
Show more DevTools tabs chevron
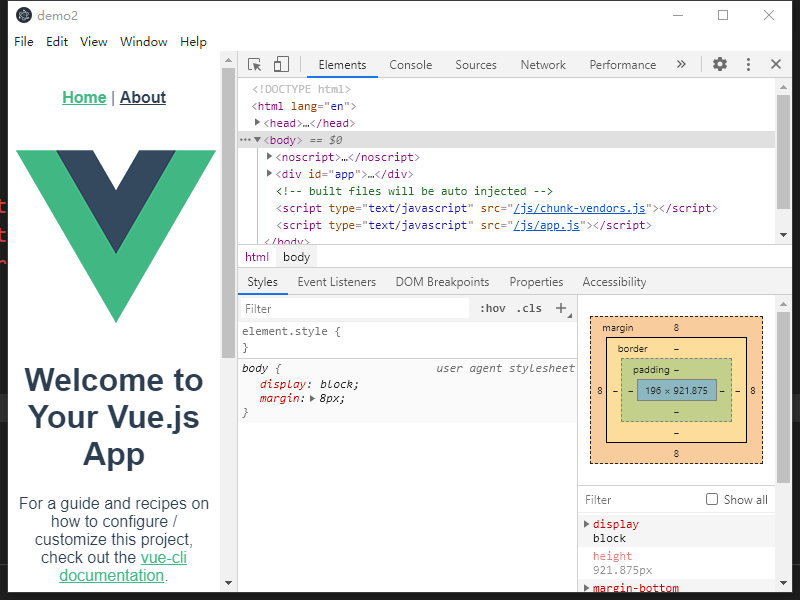[x=681, y=64]
